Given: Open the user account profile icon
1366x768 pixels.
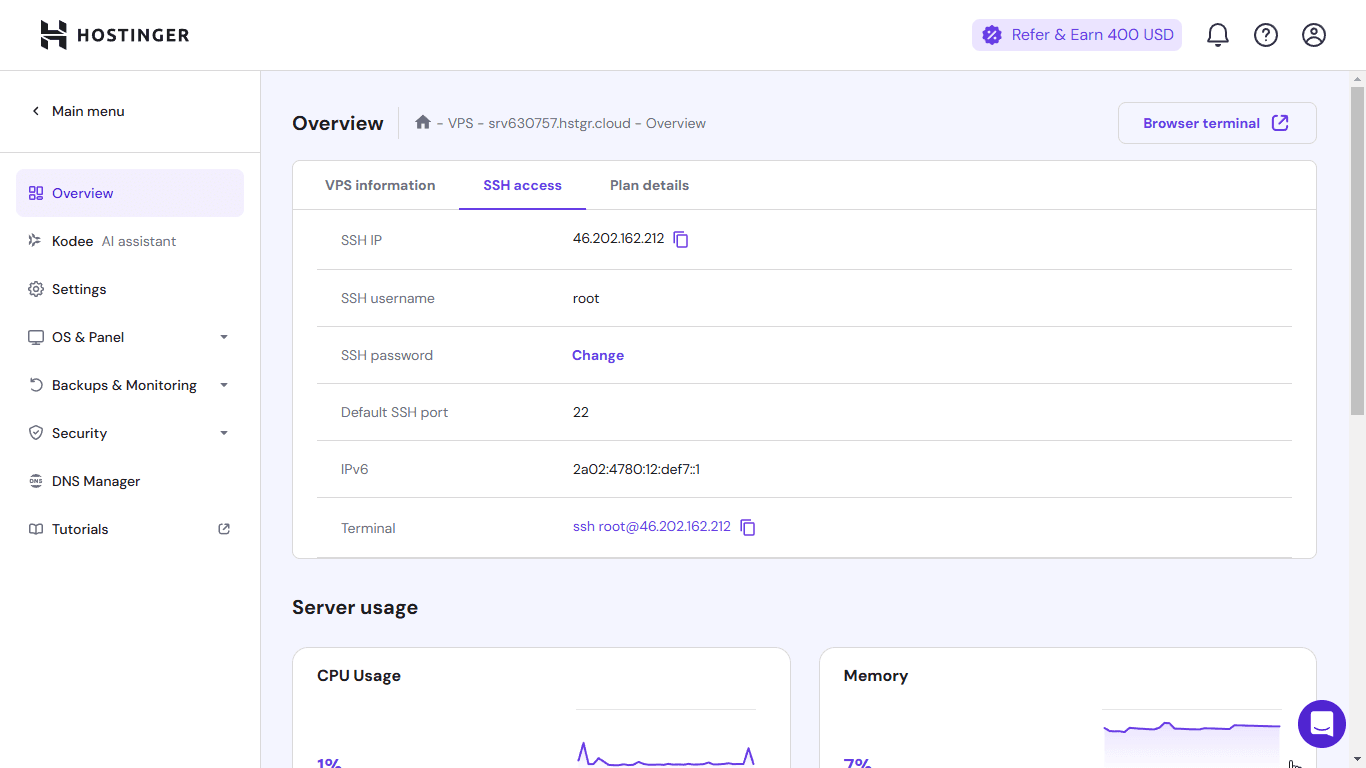Looking at the screenshot, I should tap(1314, 35).
